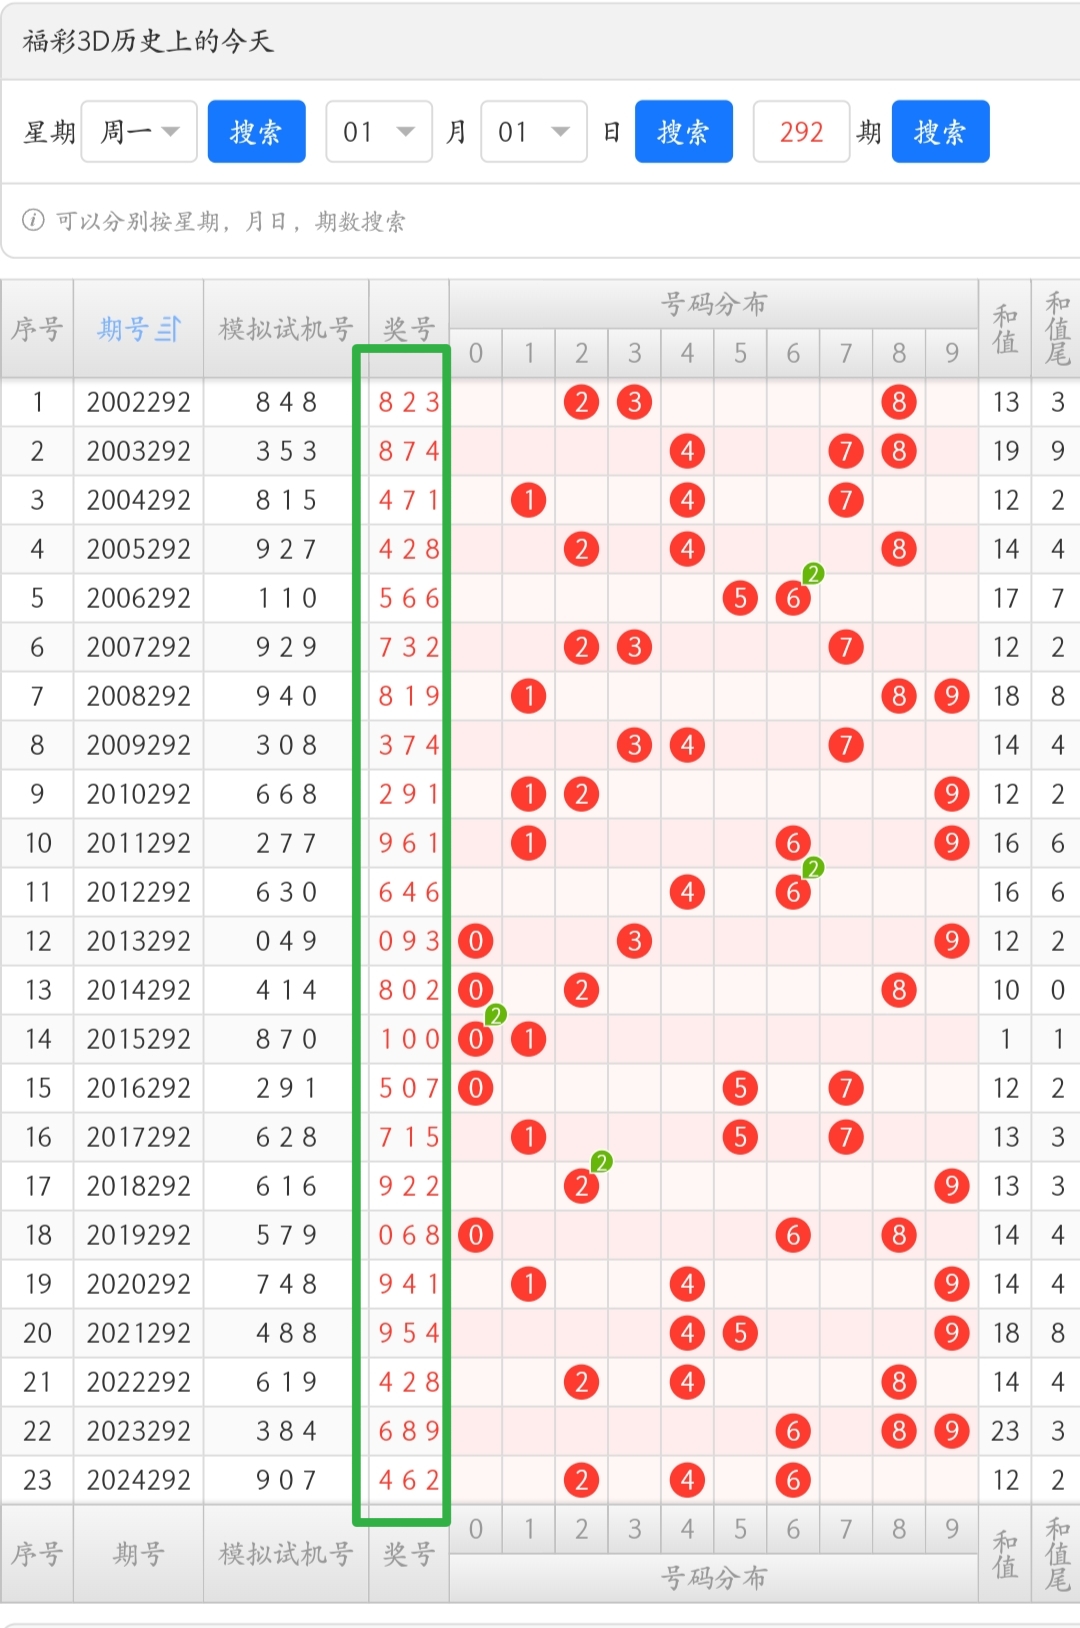Click red ball 5 in row 2021292
This screenshot has height=1628, width=1080.
point(740,1333)
